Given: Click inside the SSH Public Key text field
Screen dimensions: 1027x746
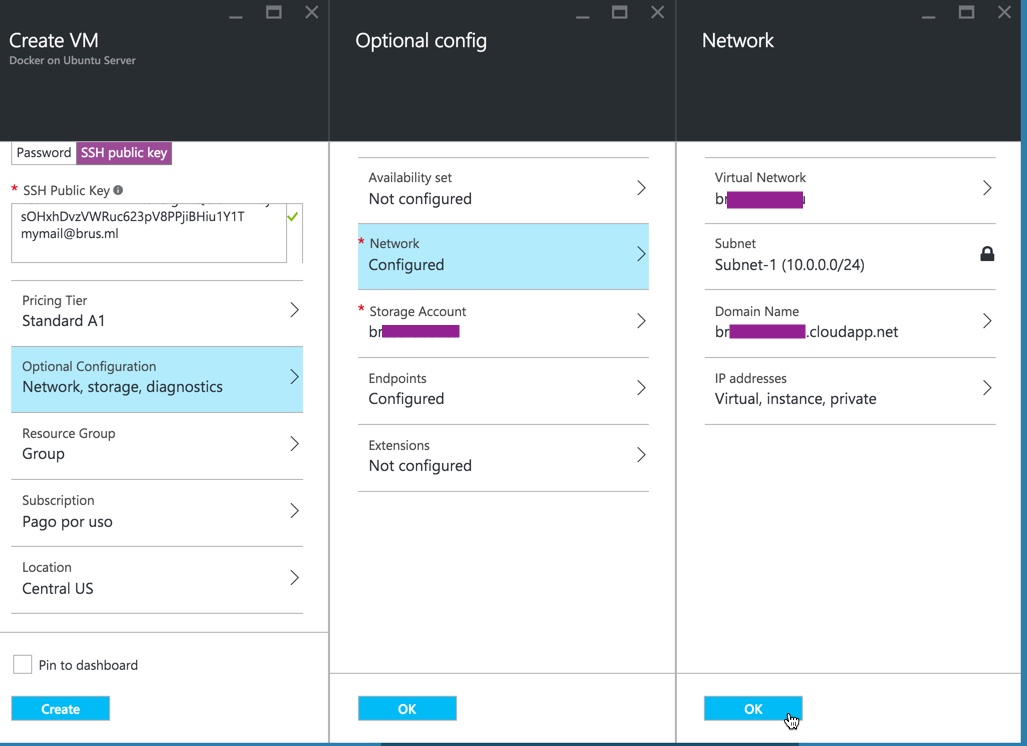Looking at the screenshot, I should point(148,234).
